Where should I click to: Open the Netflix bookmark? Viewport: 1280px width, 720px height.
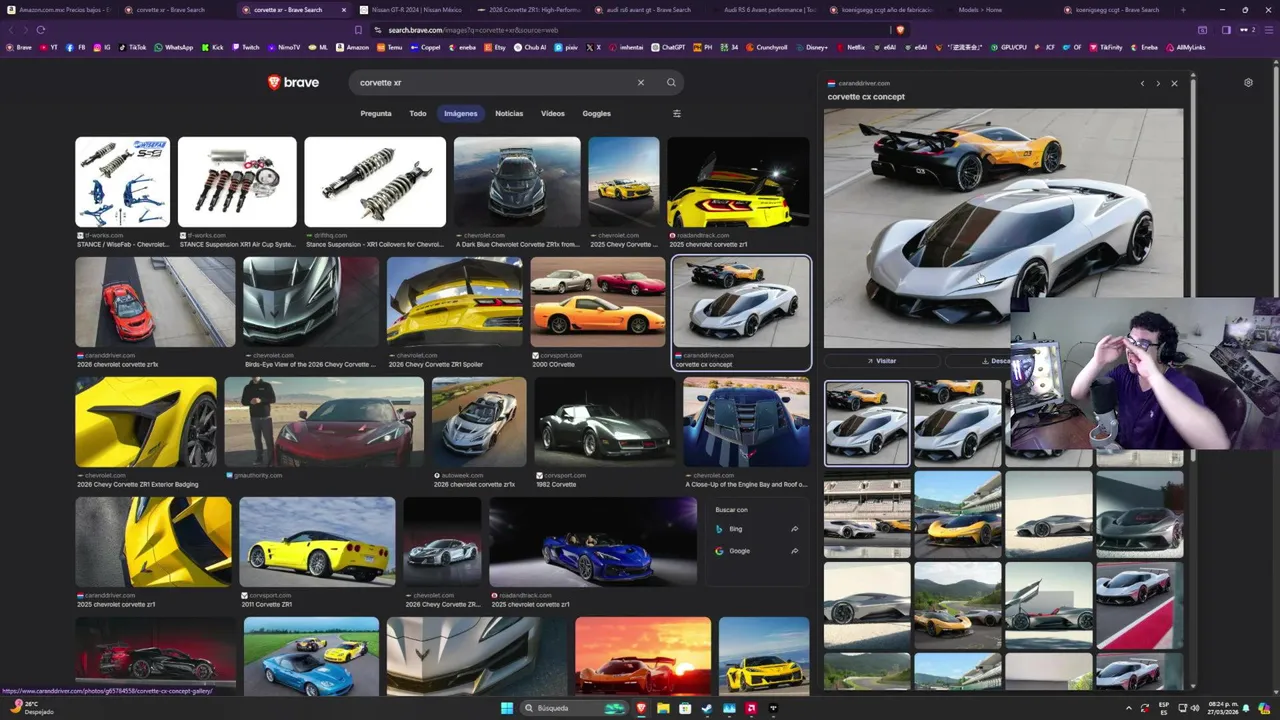tap(851, 47)
